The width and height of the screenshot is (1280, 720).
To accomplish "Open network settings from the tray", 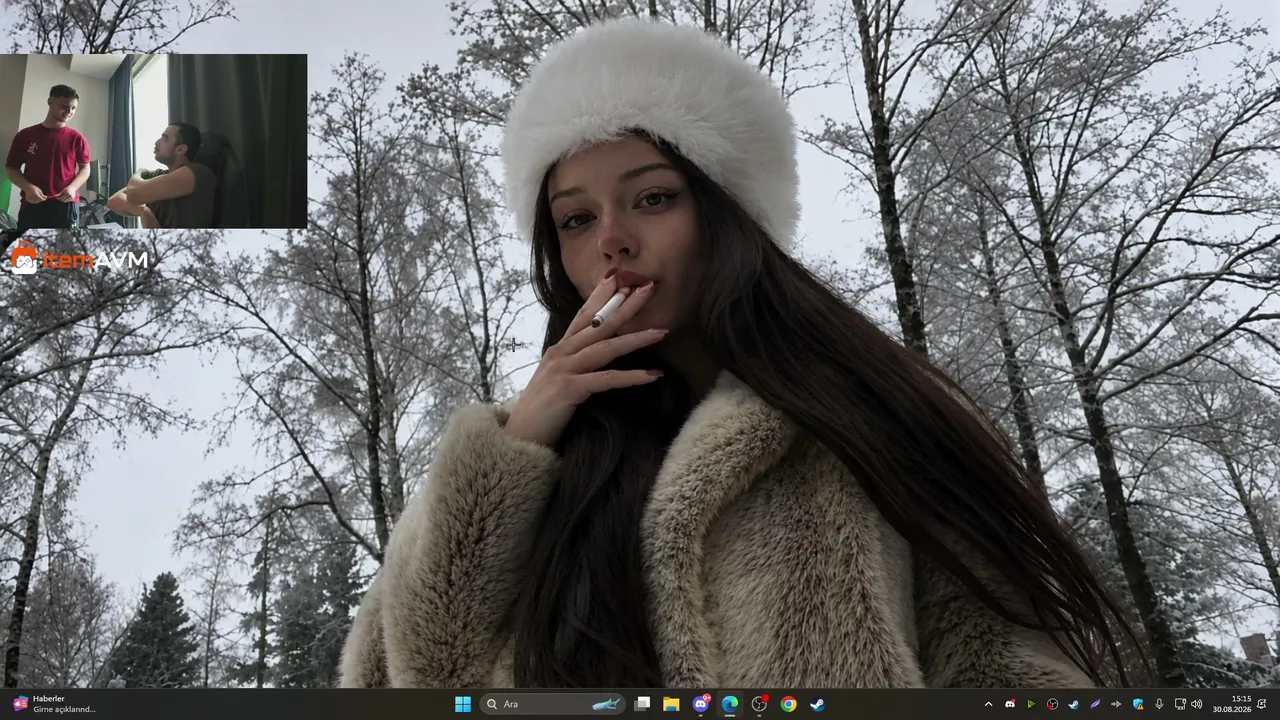I will click(1180, 704).
